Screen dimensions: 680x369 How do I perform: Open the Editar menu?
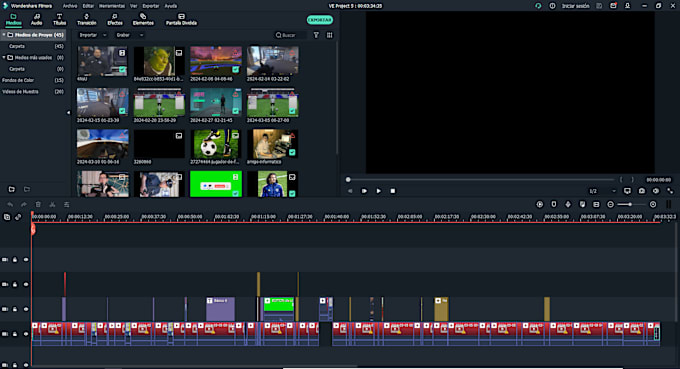pyautogui.click(x=88, y=6)
